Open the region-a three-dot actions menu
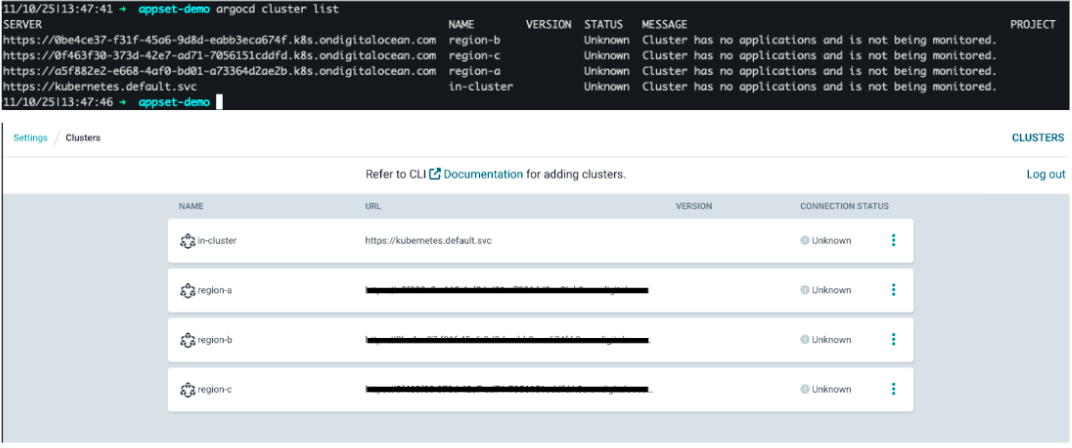Viewport: 1072px width, 448px height. (893, 290)
